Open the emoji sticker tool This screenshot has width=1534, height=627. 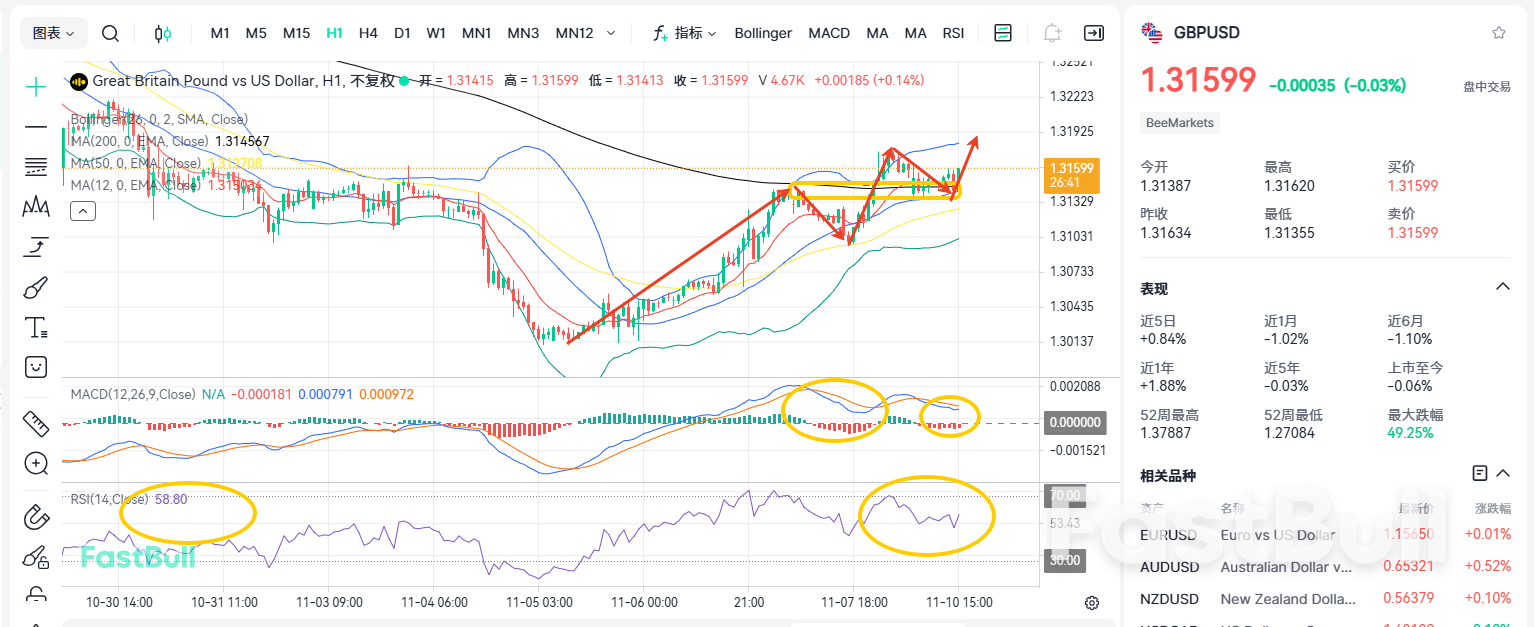pos(35,367)
